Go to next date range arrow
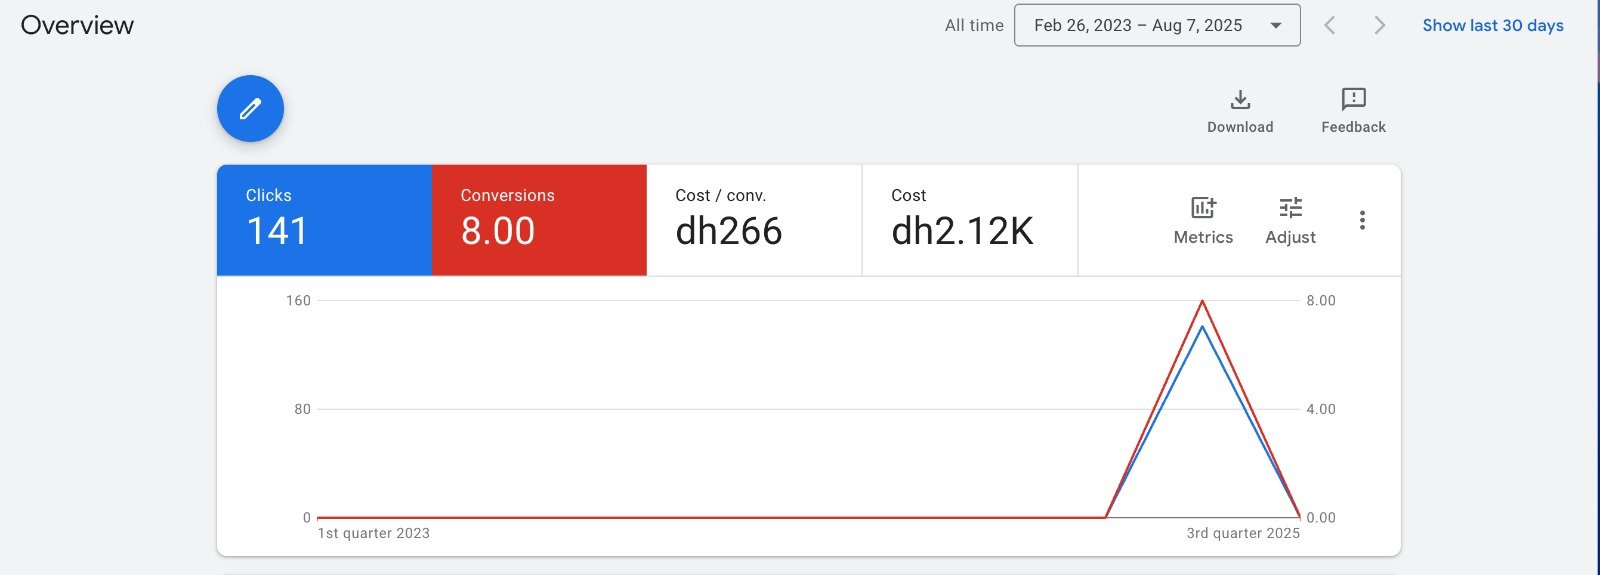 pos(1379,25)
